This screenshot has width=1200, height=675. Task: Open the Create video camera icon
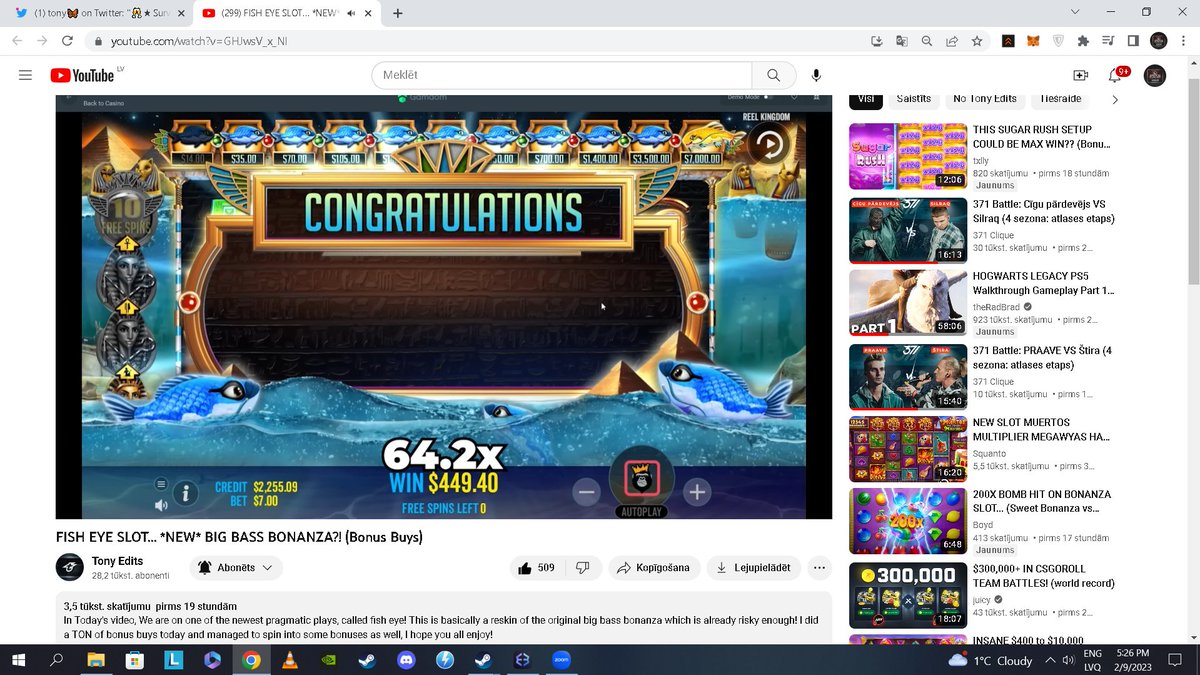tap(1080, 75)
